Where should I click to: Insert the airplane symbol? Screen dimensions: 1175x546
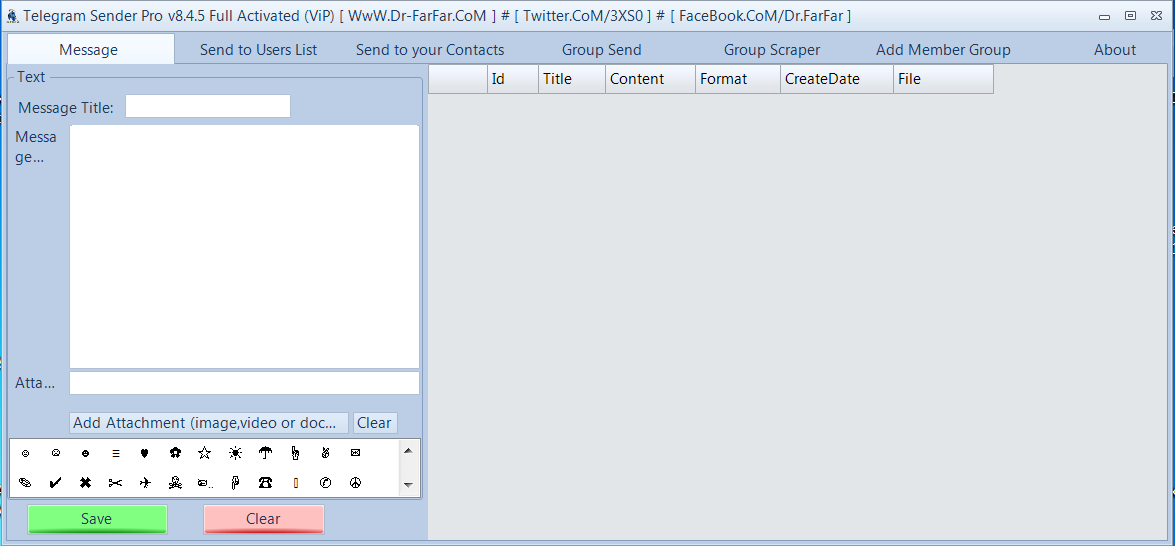pos(145,483)
